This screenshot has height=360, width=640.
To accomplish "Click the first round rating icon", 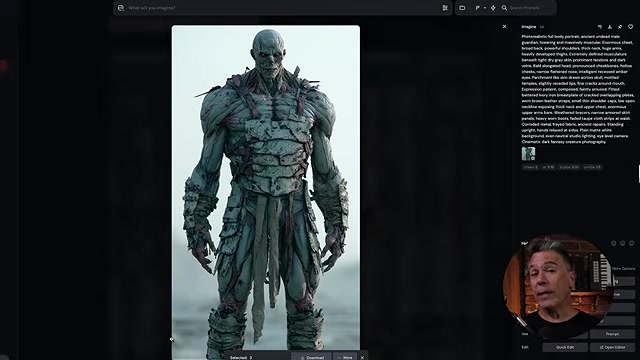I will click(x=613, y=243).
